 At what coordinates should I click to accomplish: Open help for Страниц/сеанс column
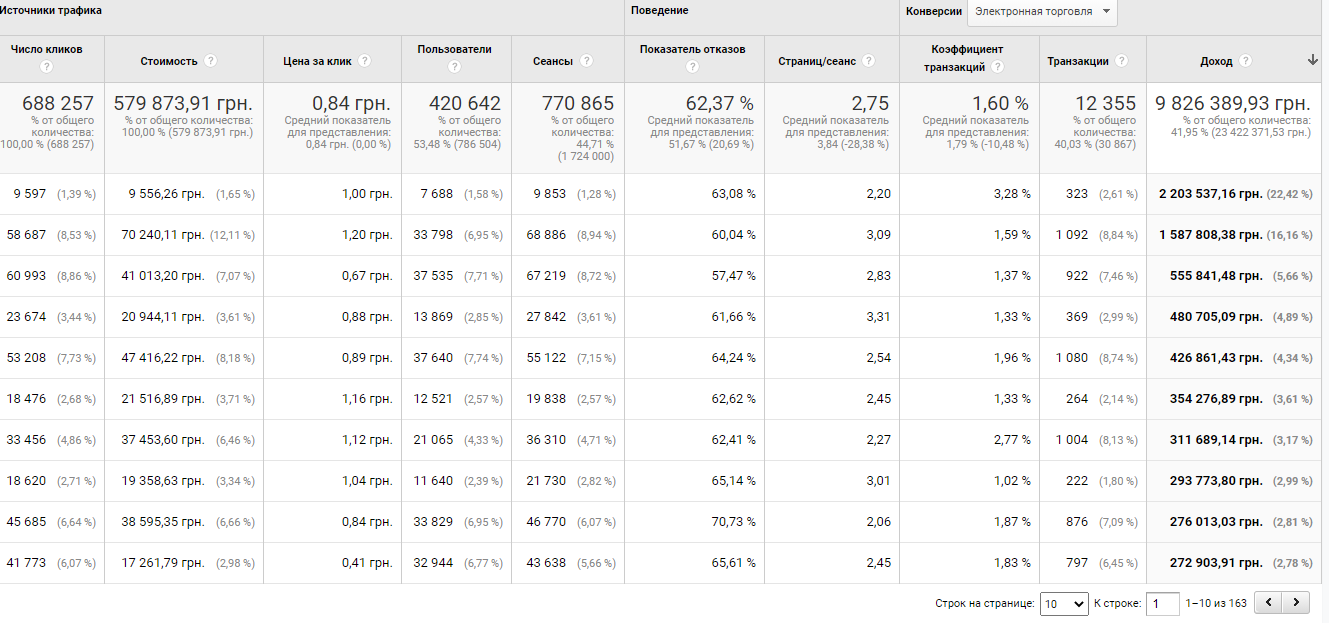pyautogui.click(x=868, y=61)
